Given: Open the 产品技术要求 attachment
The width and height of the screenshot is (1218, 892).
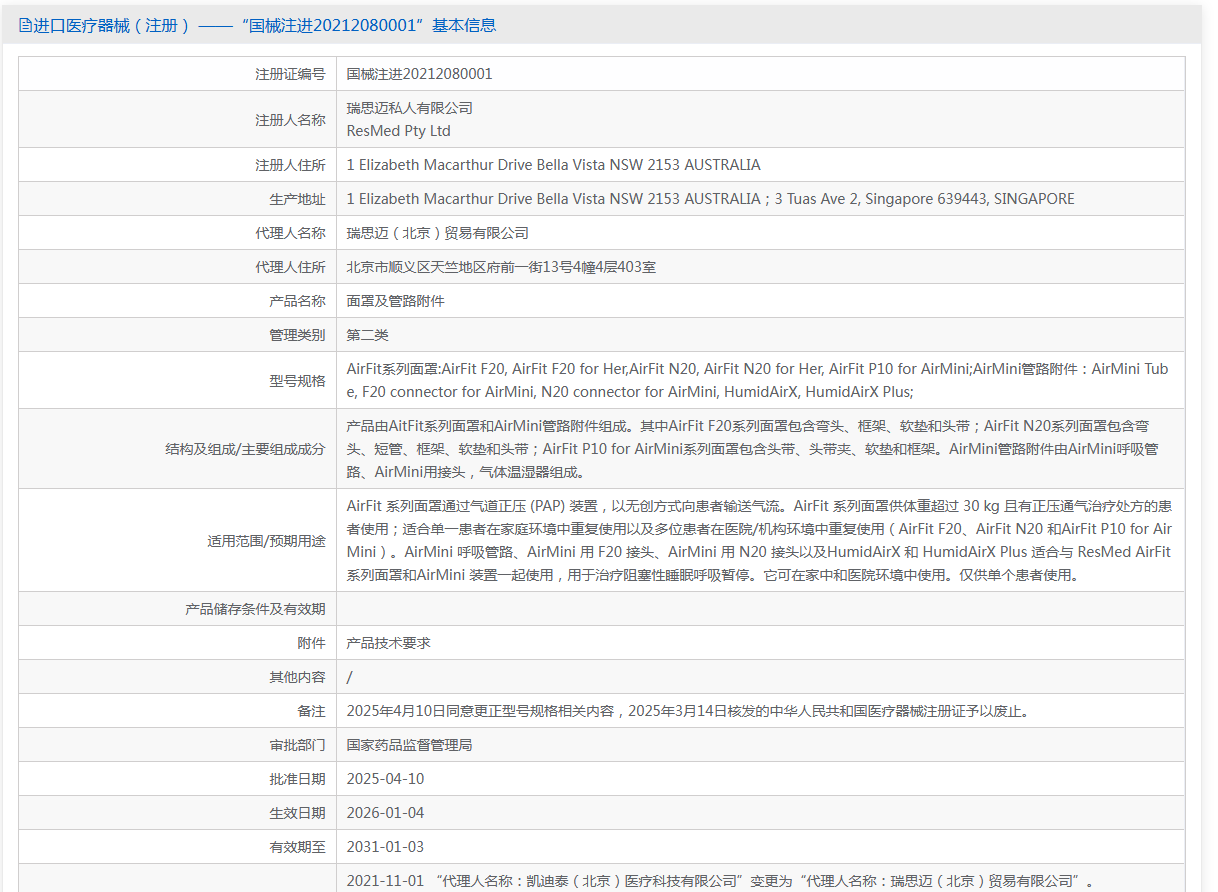Looking at the screenshot, I should [389, 643].
